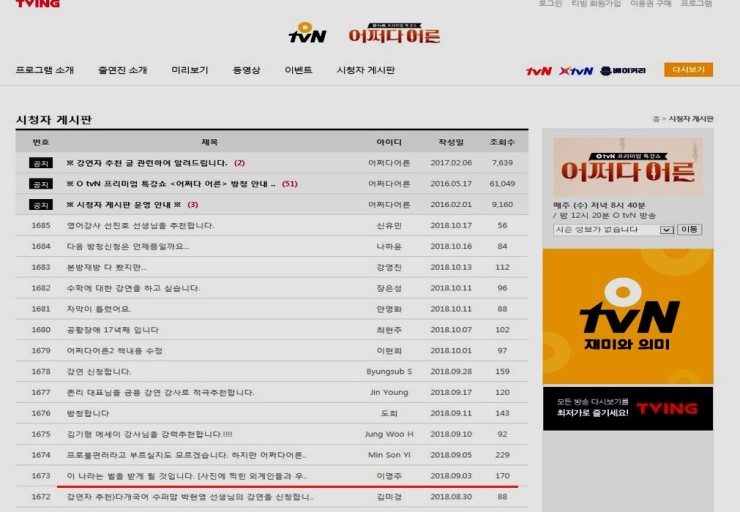Open the 강연자 추천 글 관련 notice post
The image size is (740, 512).
point(148,162)
